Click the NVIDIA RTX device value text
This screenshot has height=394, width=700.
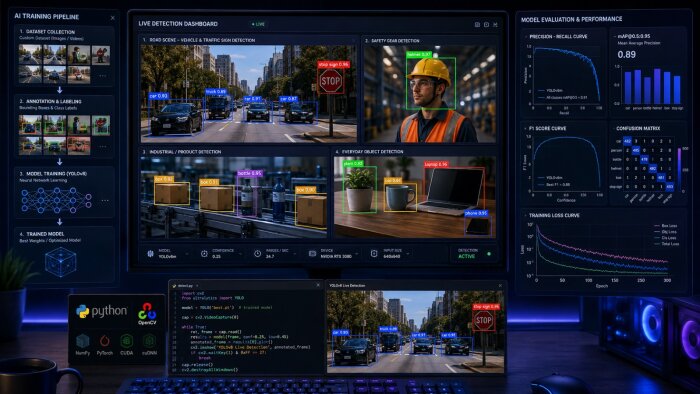[x=336, y=257]
